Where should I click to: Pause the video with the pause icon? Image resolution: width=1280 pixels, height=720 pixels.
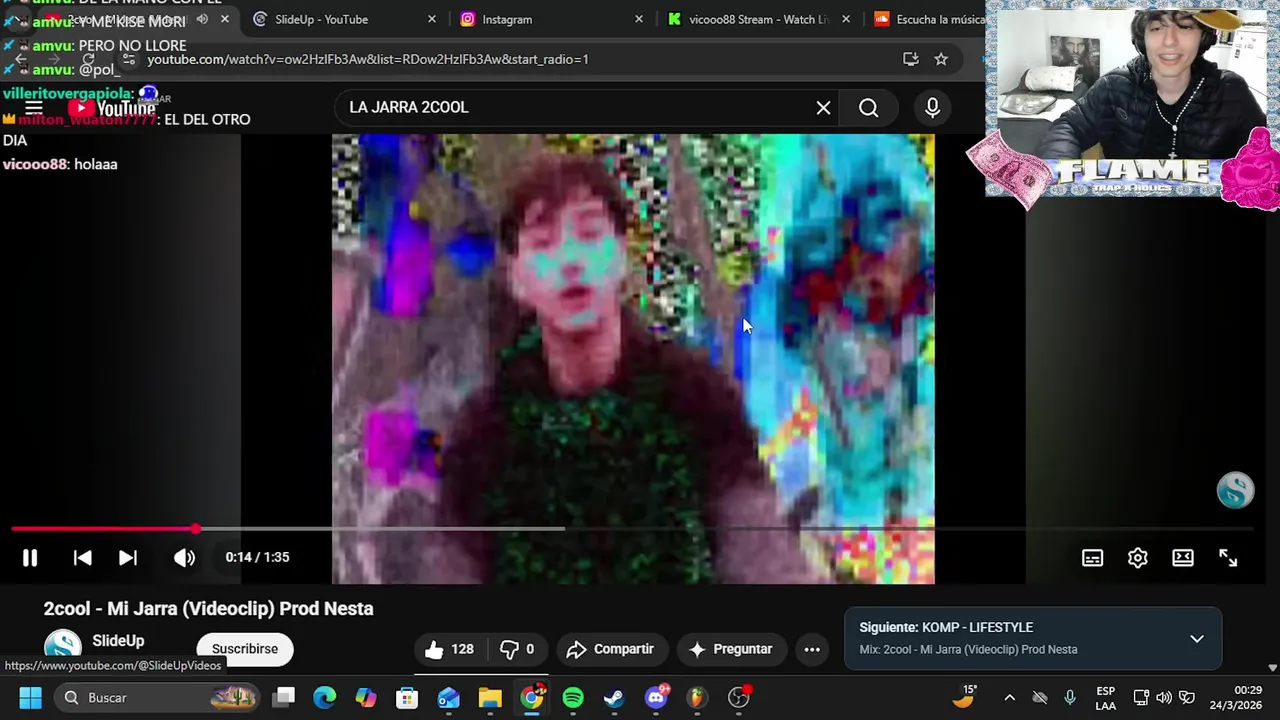click(30, 558)
